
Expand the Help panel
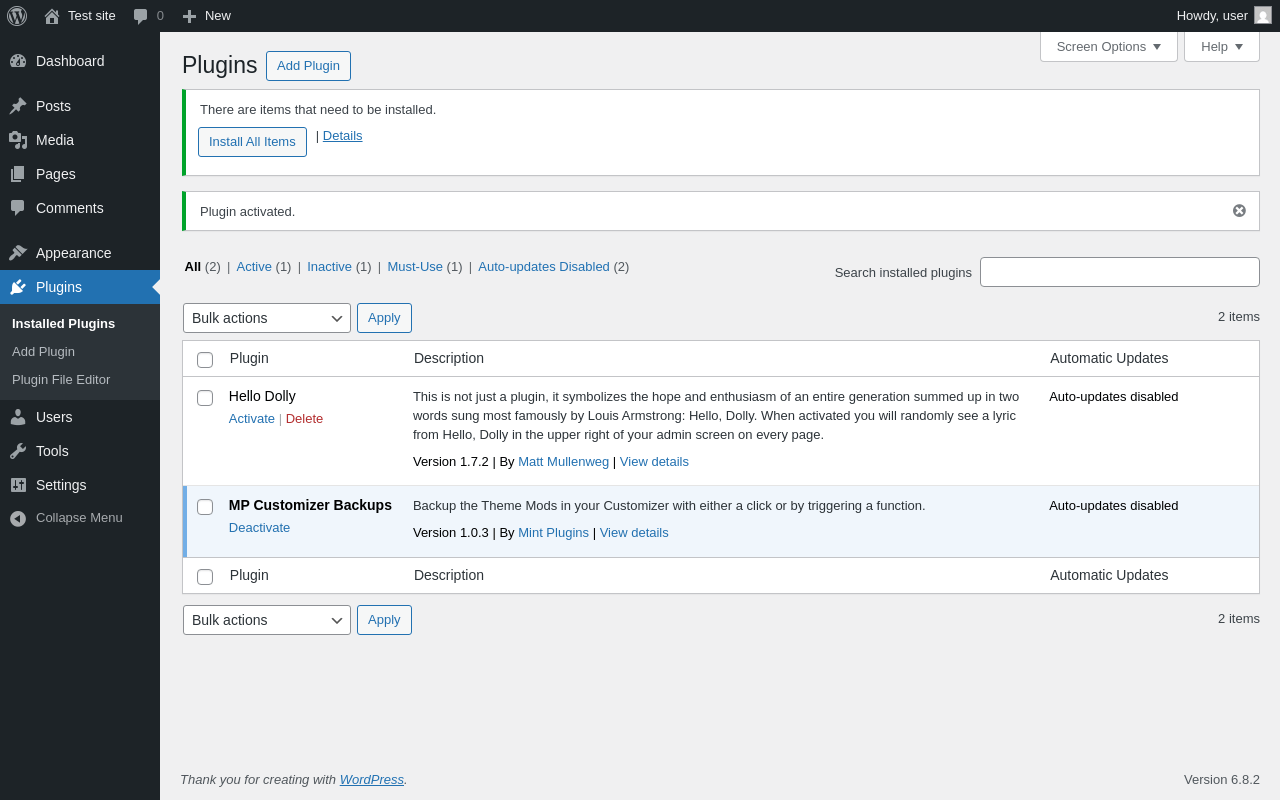pyautogui.click(x=1222, y=46)
